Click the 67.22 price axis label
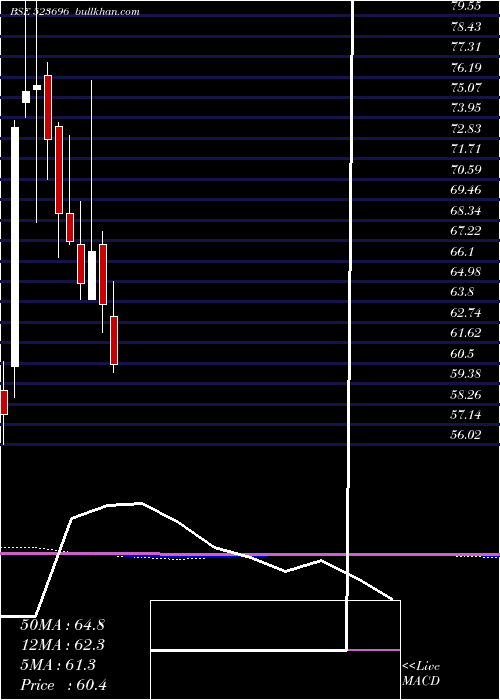Image resolution: width=500 pixels, height=700 pixels. coord(466,231)
